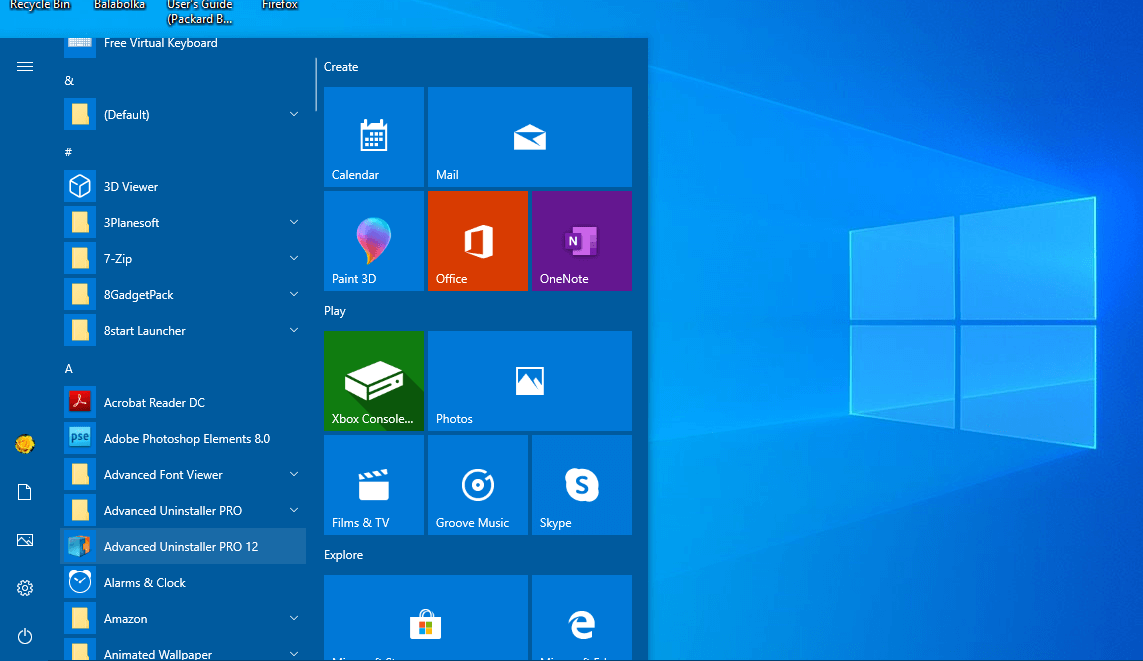Launch Adobe Photoshop Elements 8.0 icon
Image resolution: width=1143 pixels, height=661 pixels.
click(79, 438)
